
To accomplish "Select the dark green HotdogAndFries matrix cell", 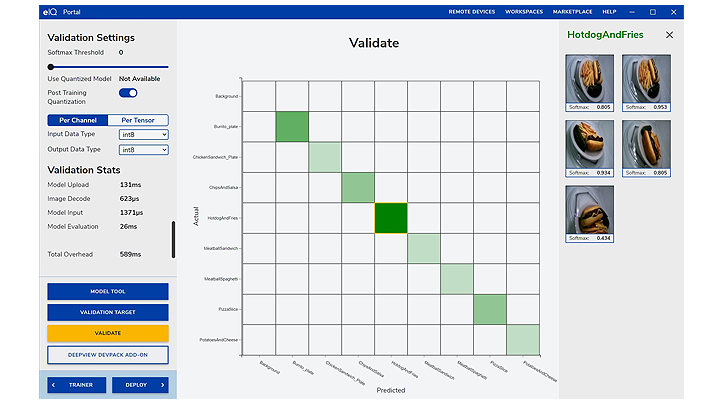I will pyautogui.click(x=391, y=218).
